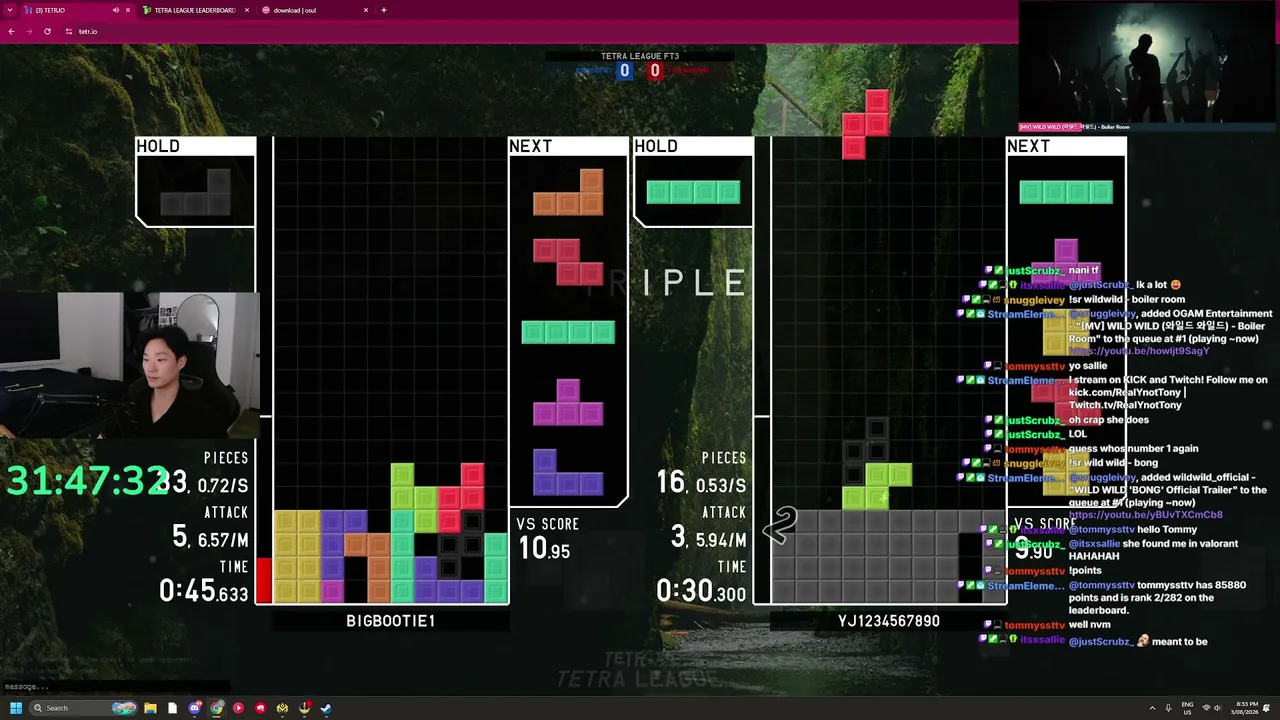The width and height of the screenshot is (1280, 720).
Task: Click the player name BIGBOOTIE1
Action: (x=391, y=621)
